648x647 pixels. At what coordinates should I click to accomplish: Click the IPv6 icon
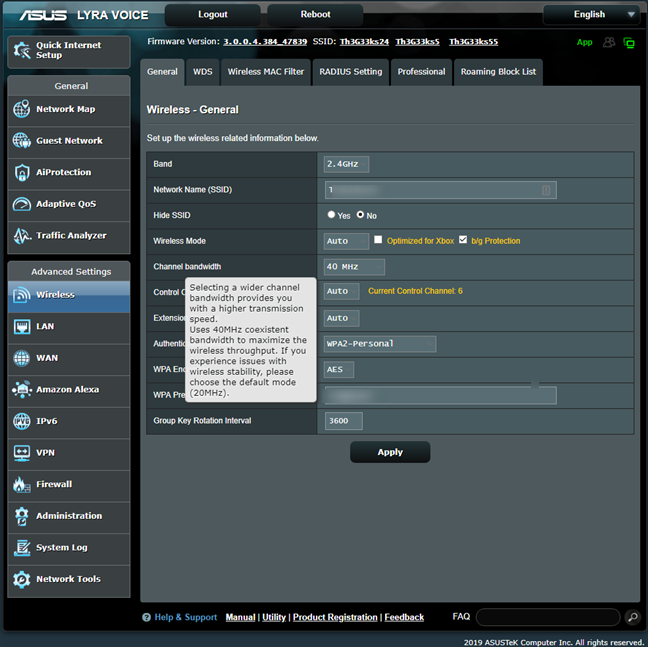coord(21,421)
